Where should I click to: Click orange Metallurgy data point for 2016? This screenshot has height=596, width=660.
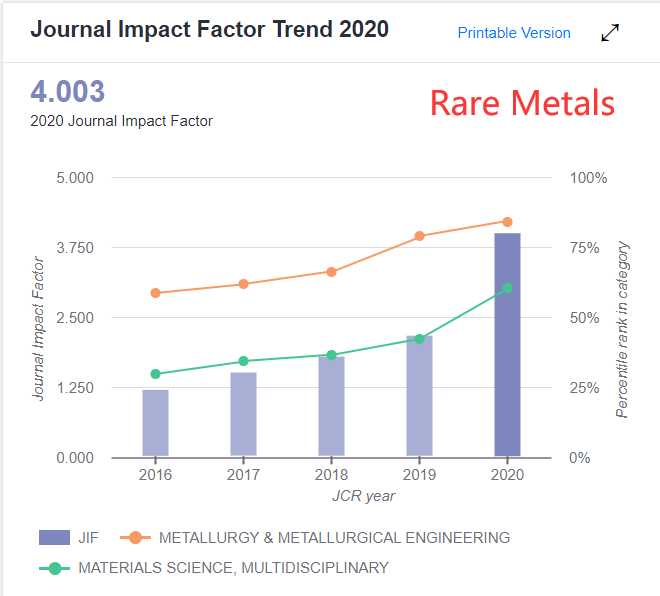coord(155,293)
